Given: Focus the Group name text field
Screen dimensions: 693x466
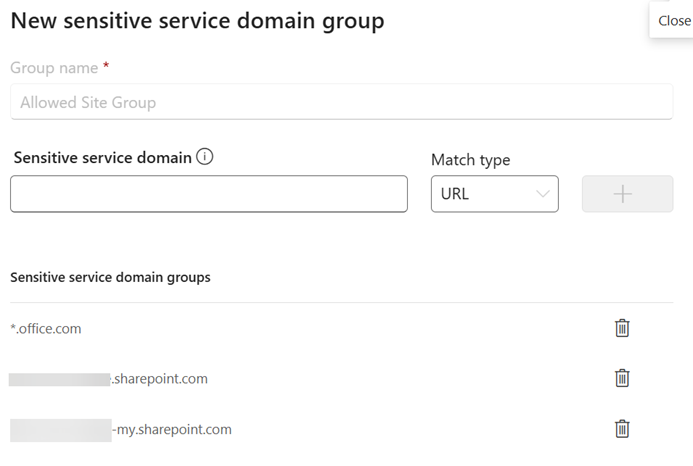Looking at the screenshot, I should [x=341, y=102].
